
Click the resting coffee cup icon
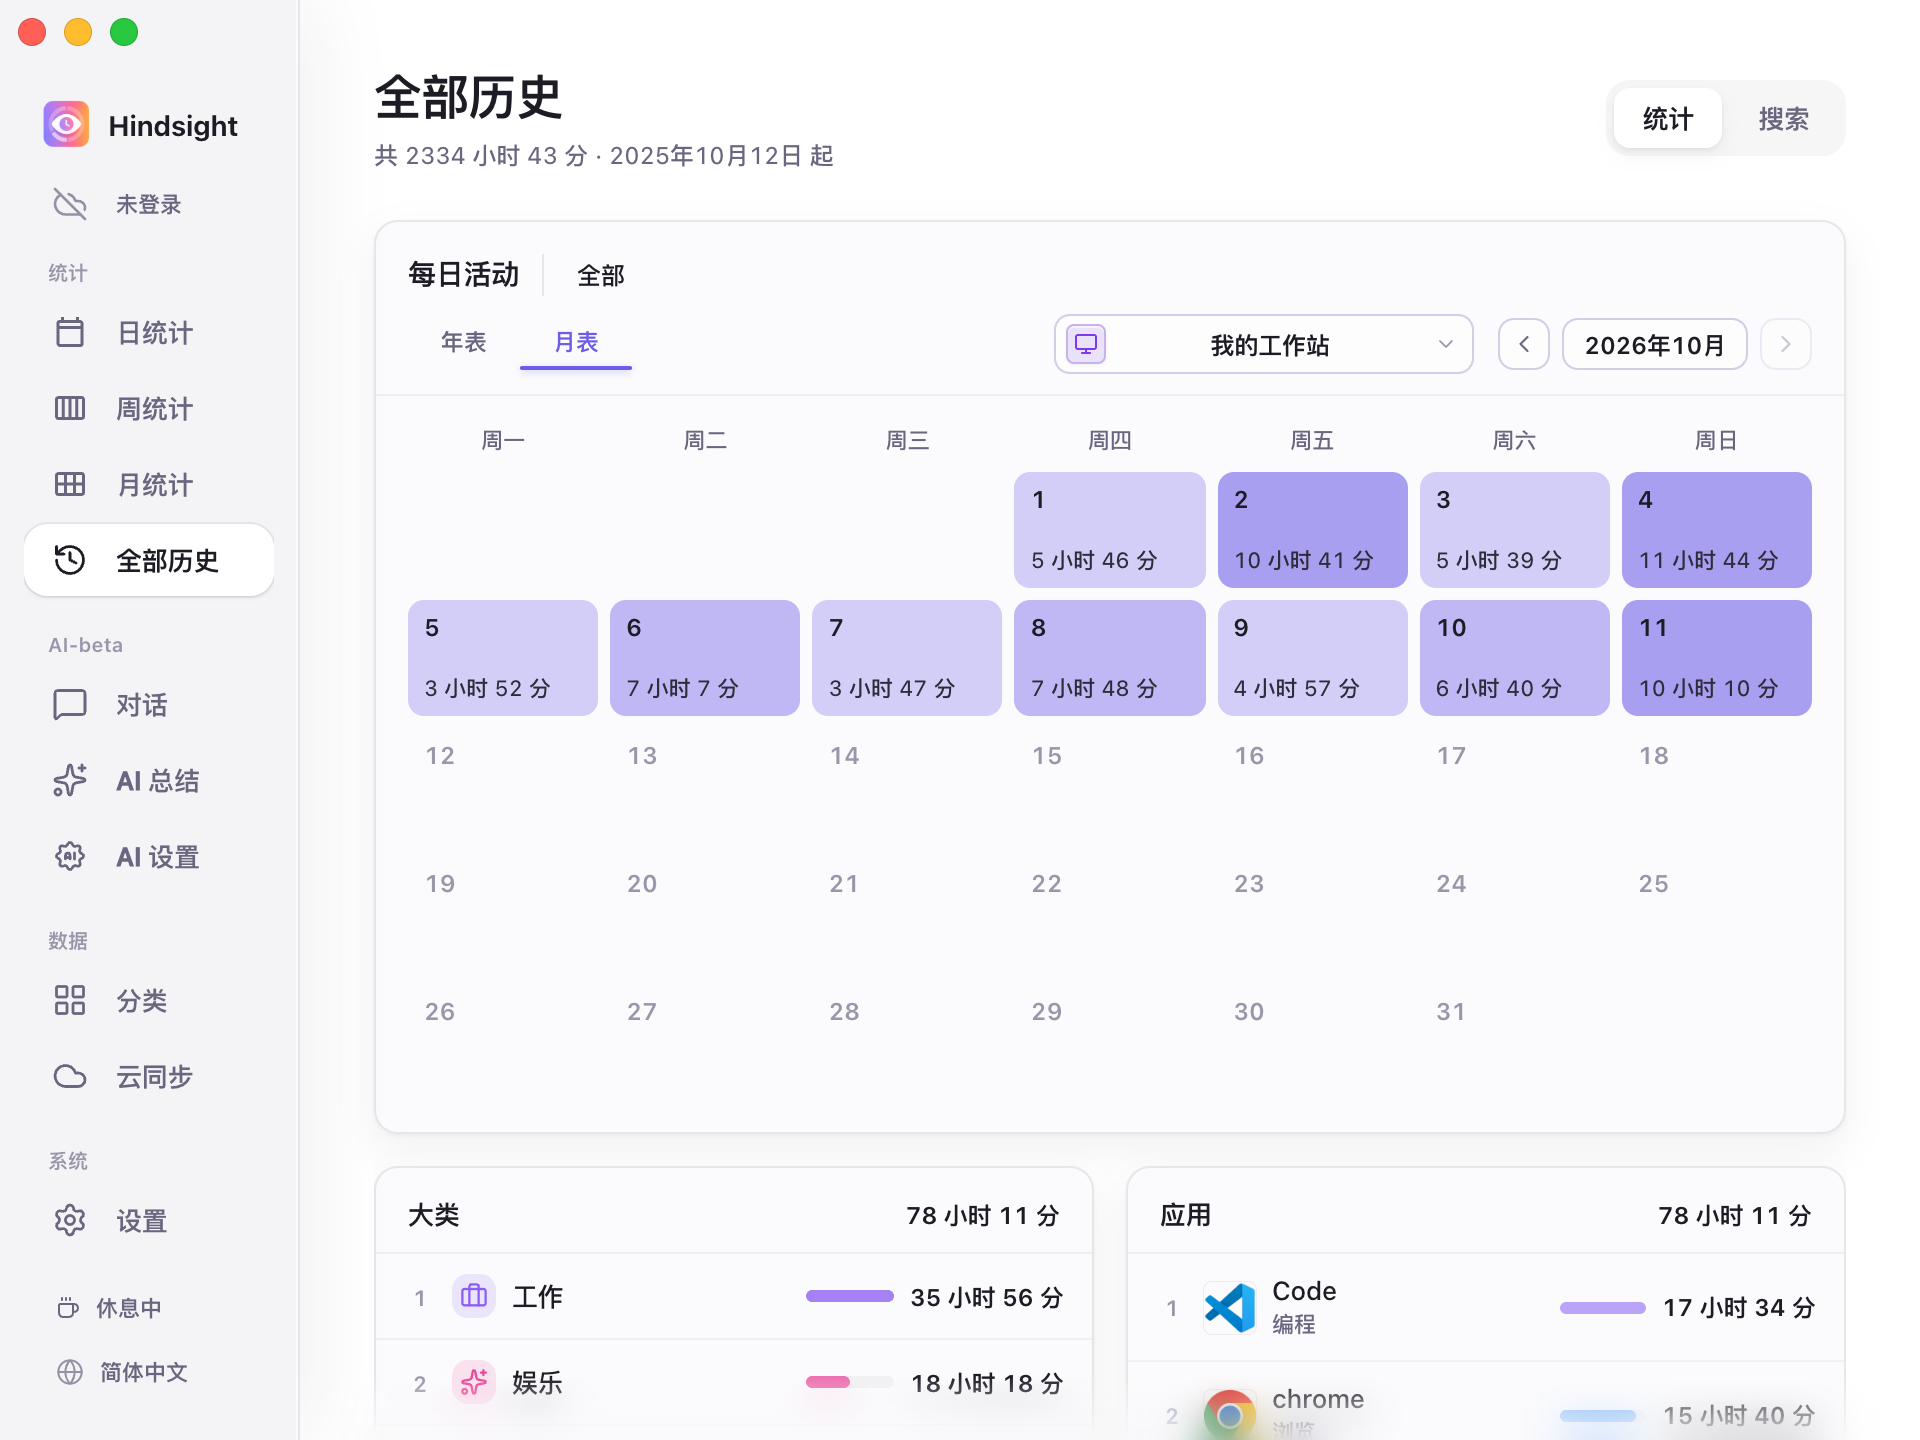point(68,1308)
